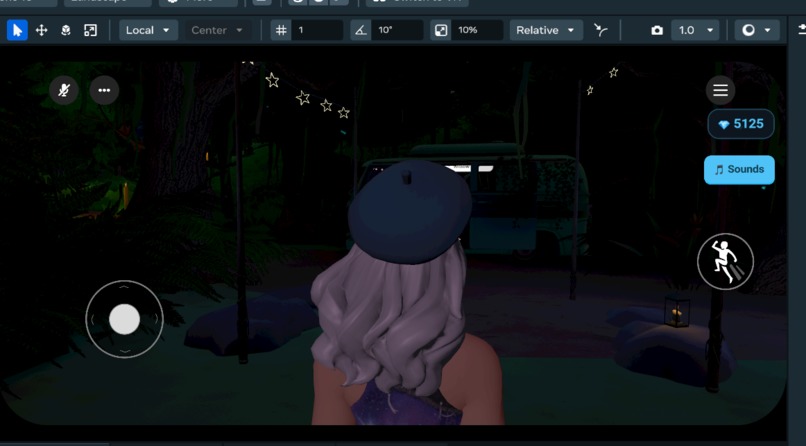Click the angle snap field showing 10°
The height and width of the screenshot is (446, 806).
click(x=397, y=30)
